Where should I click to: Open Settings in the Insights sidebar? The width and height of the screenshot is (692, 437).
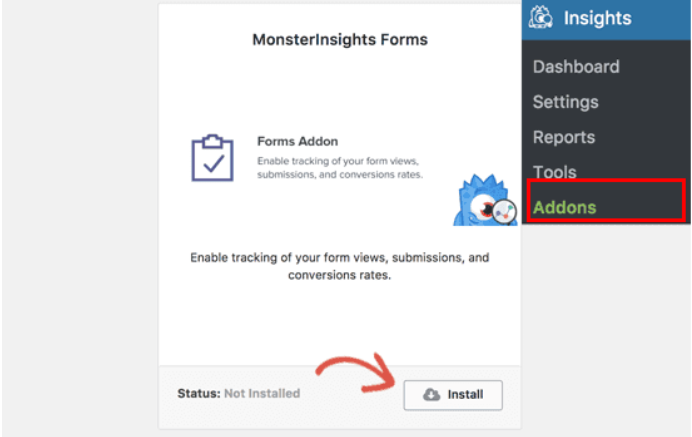pos(565,102)
